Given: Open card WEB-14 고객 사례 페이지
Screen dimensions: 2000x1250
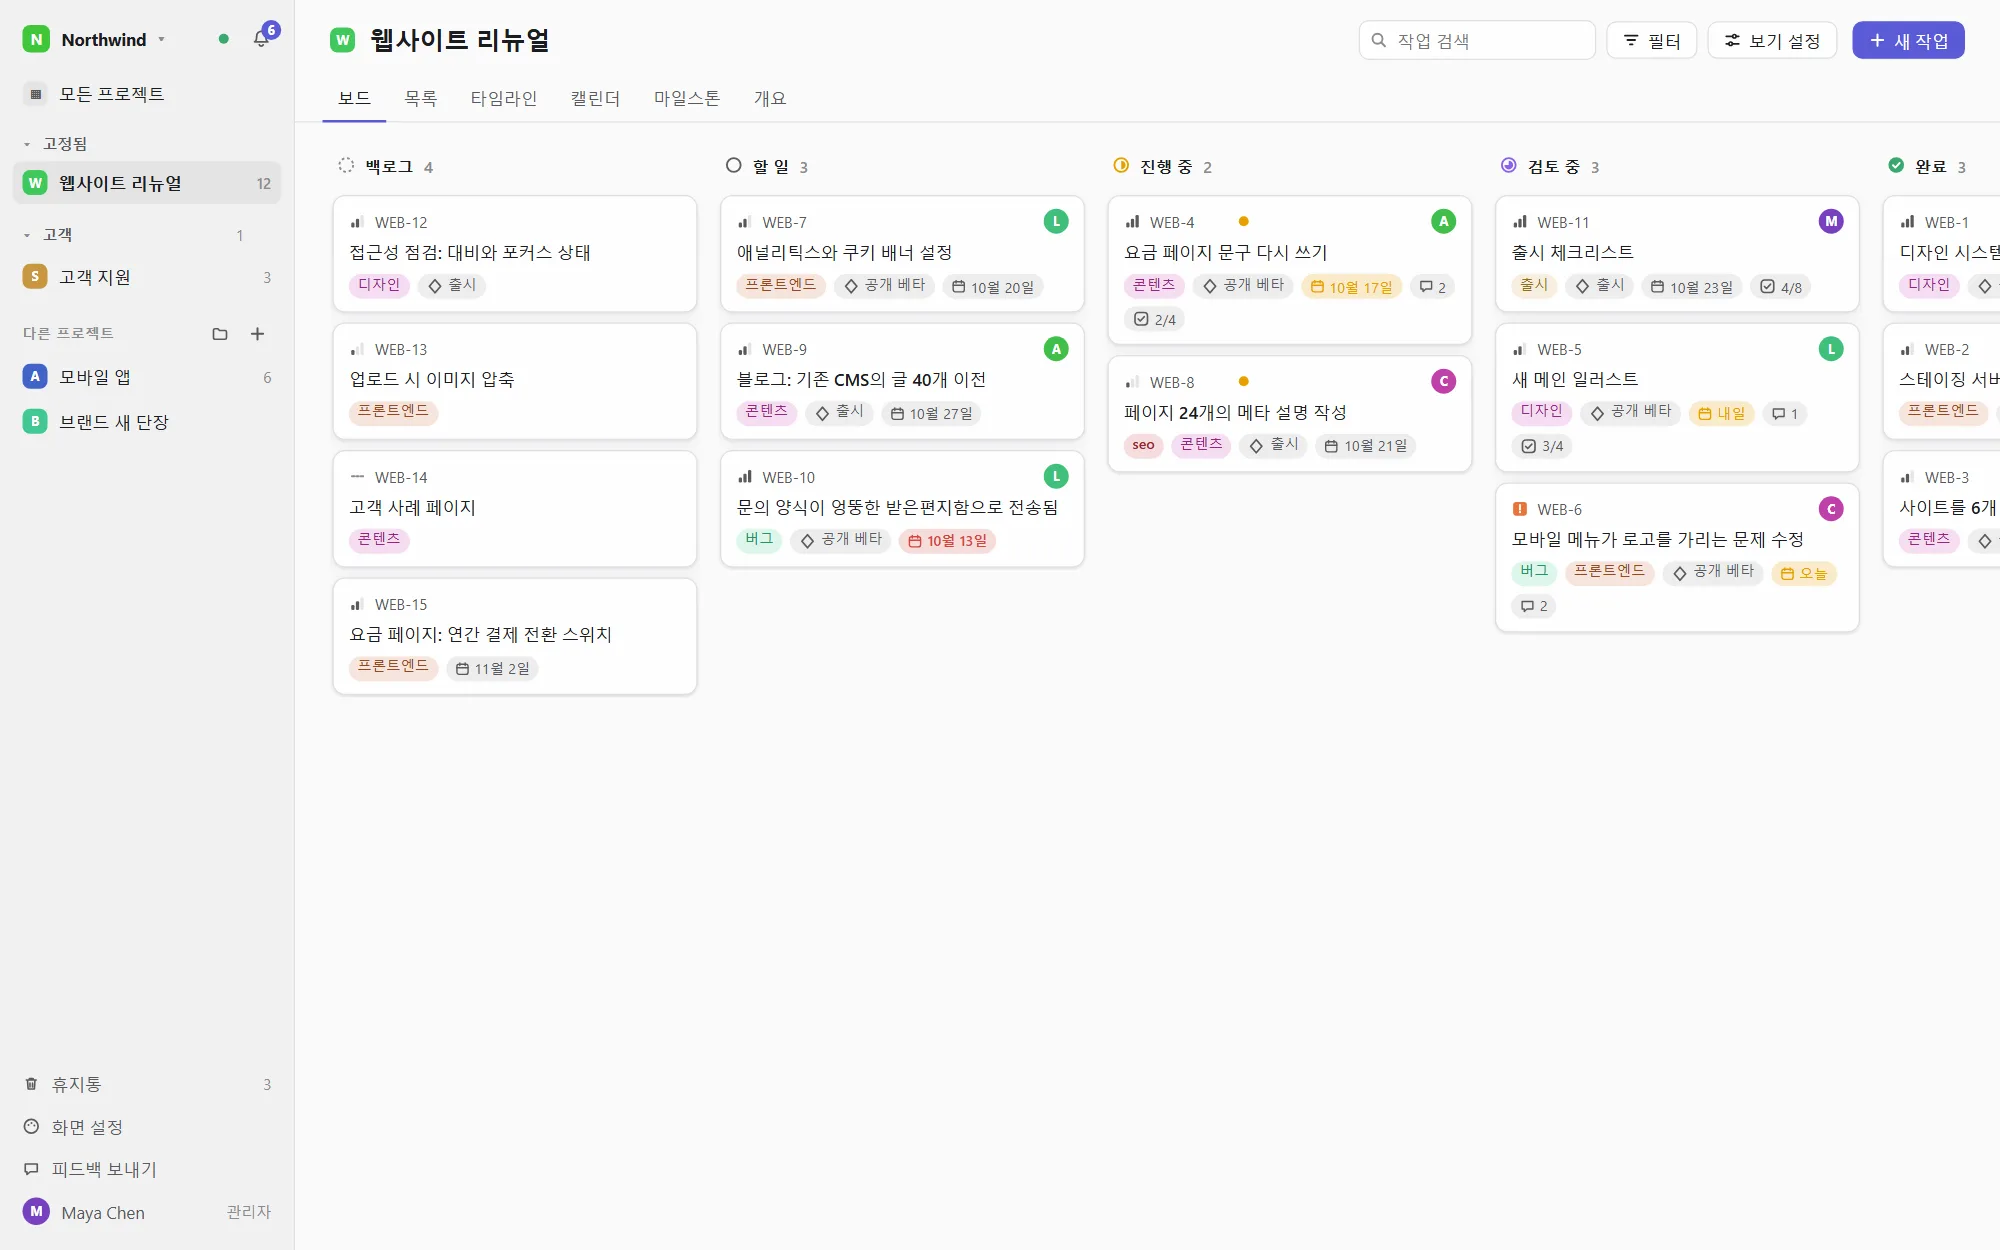Looking at the screenshot, I should (515, 509).
